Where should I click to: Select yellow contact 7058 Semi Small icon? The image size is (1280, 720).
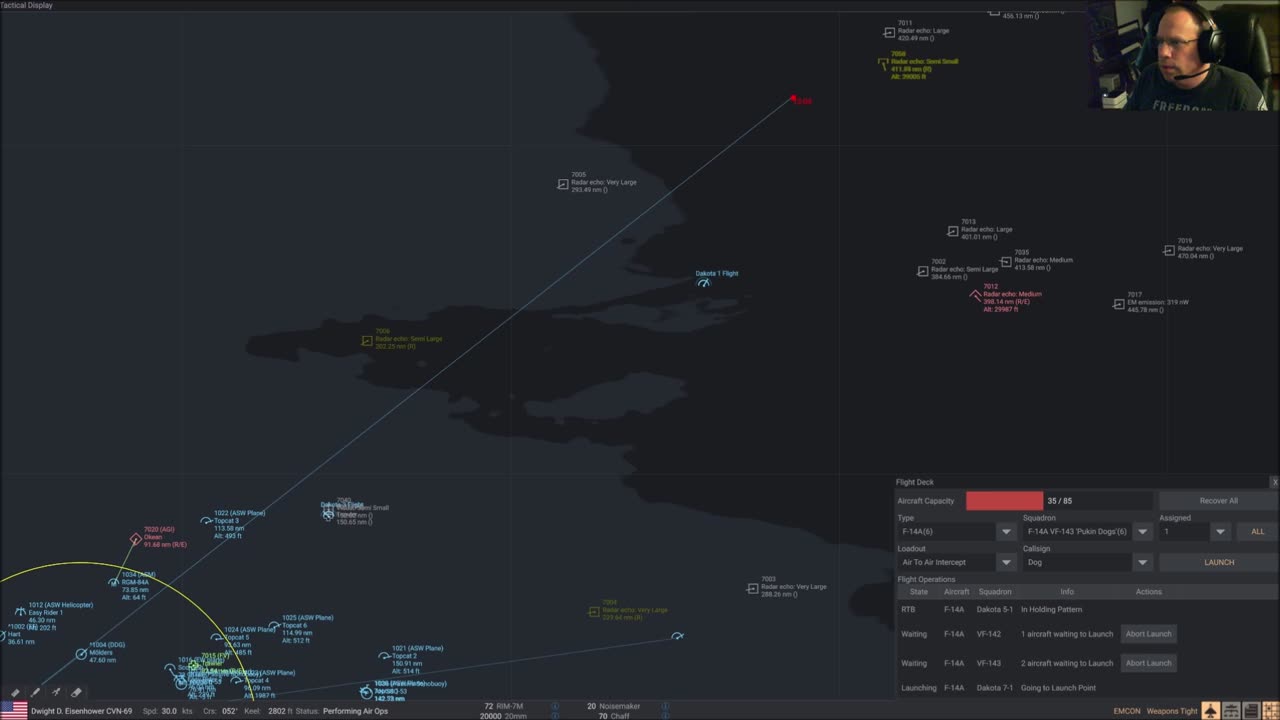pos(883,63)
